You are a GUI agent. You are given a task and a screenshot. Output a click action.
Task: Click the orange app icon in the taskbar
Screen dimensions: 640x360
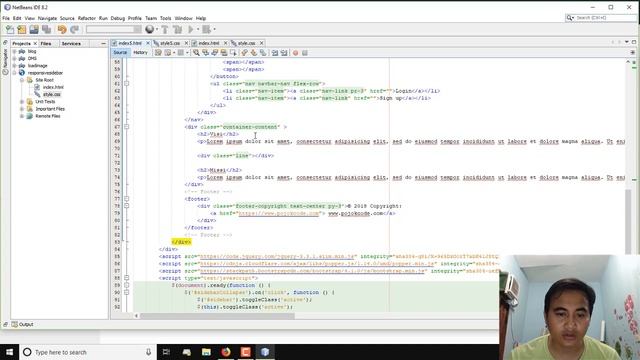click(x=245, y=352)
